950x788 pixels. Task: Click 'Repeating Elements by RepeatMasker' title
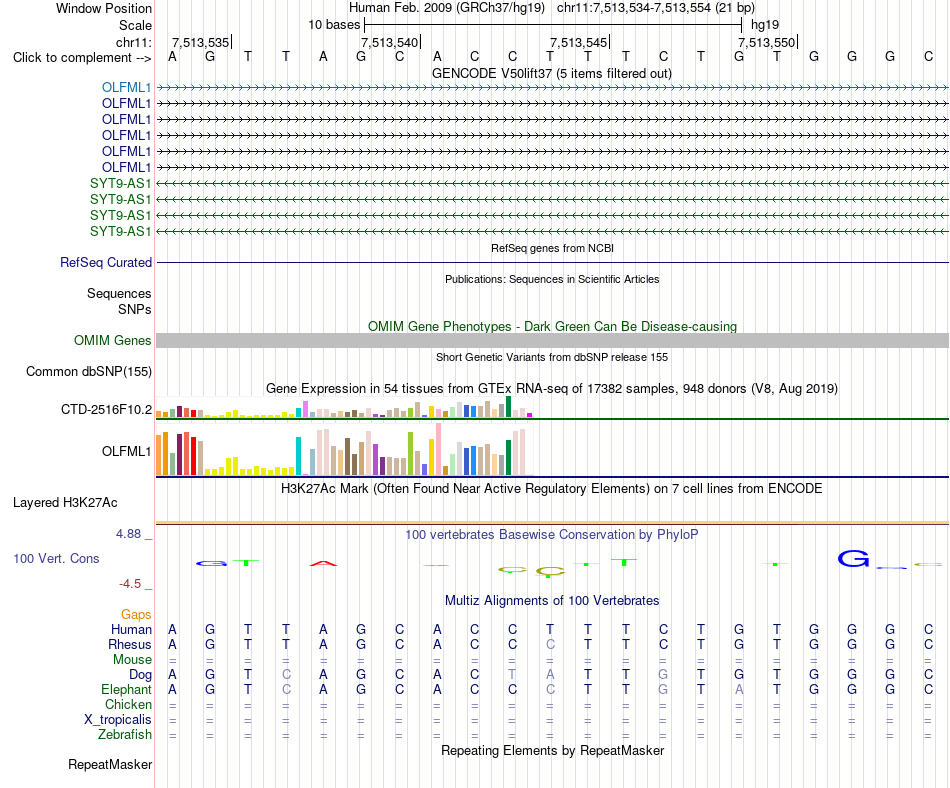[x=552, y=750]
